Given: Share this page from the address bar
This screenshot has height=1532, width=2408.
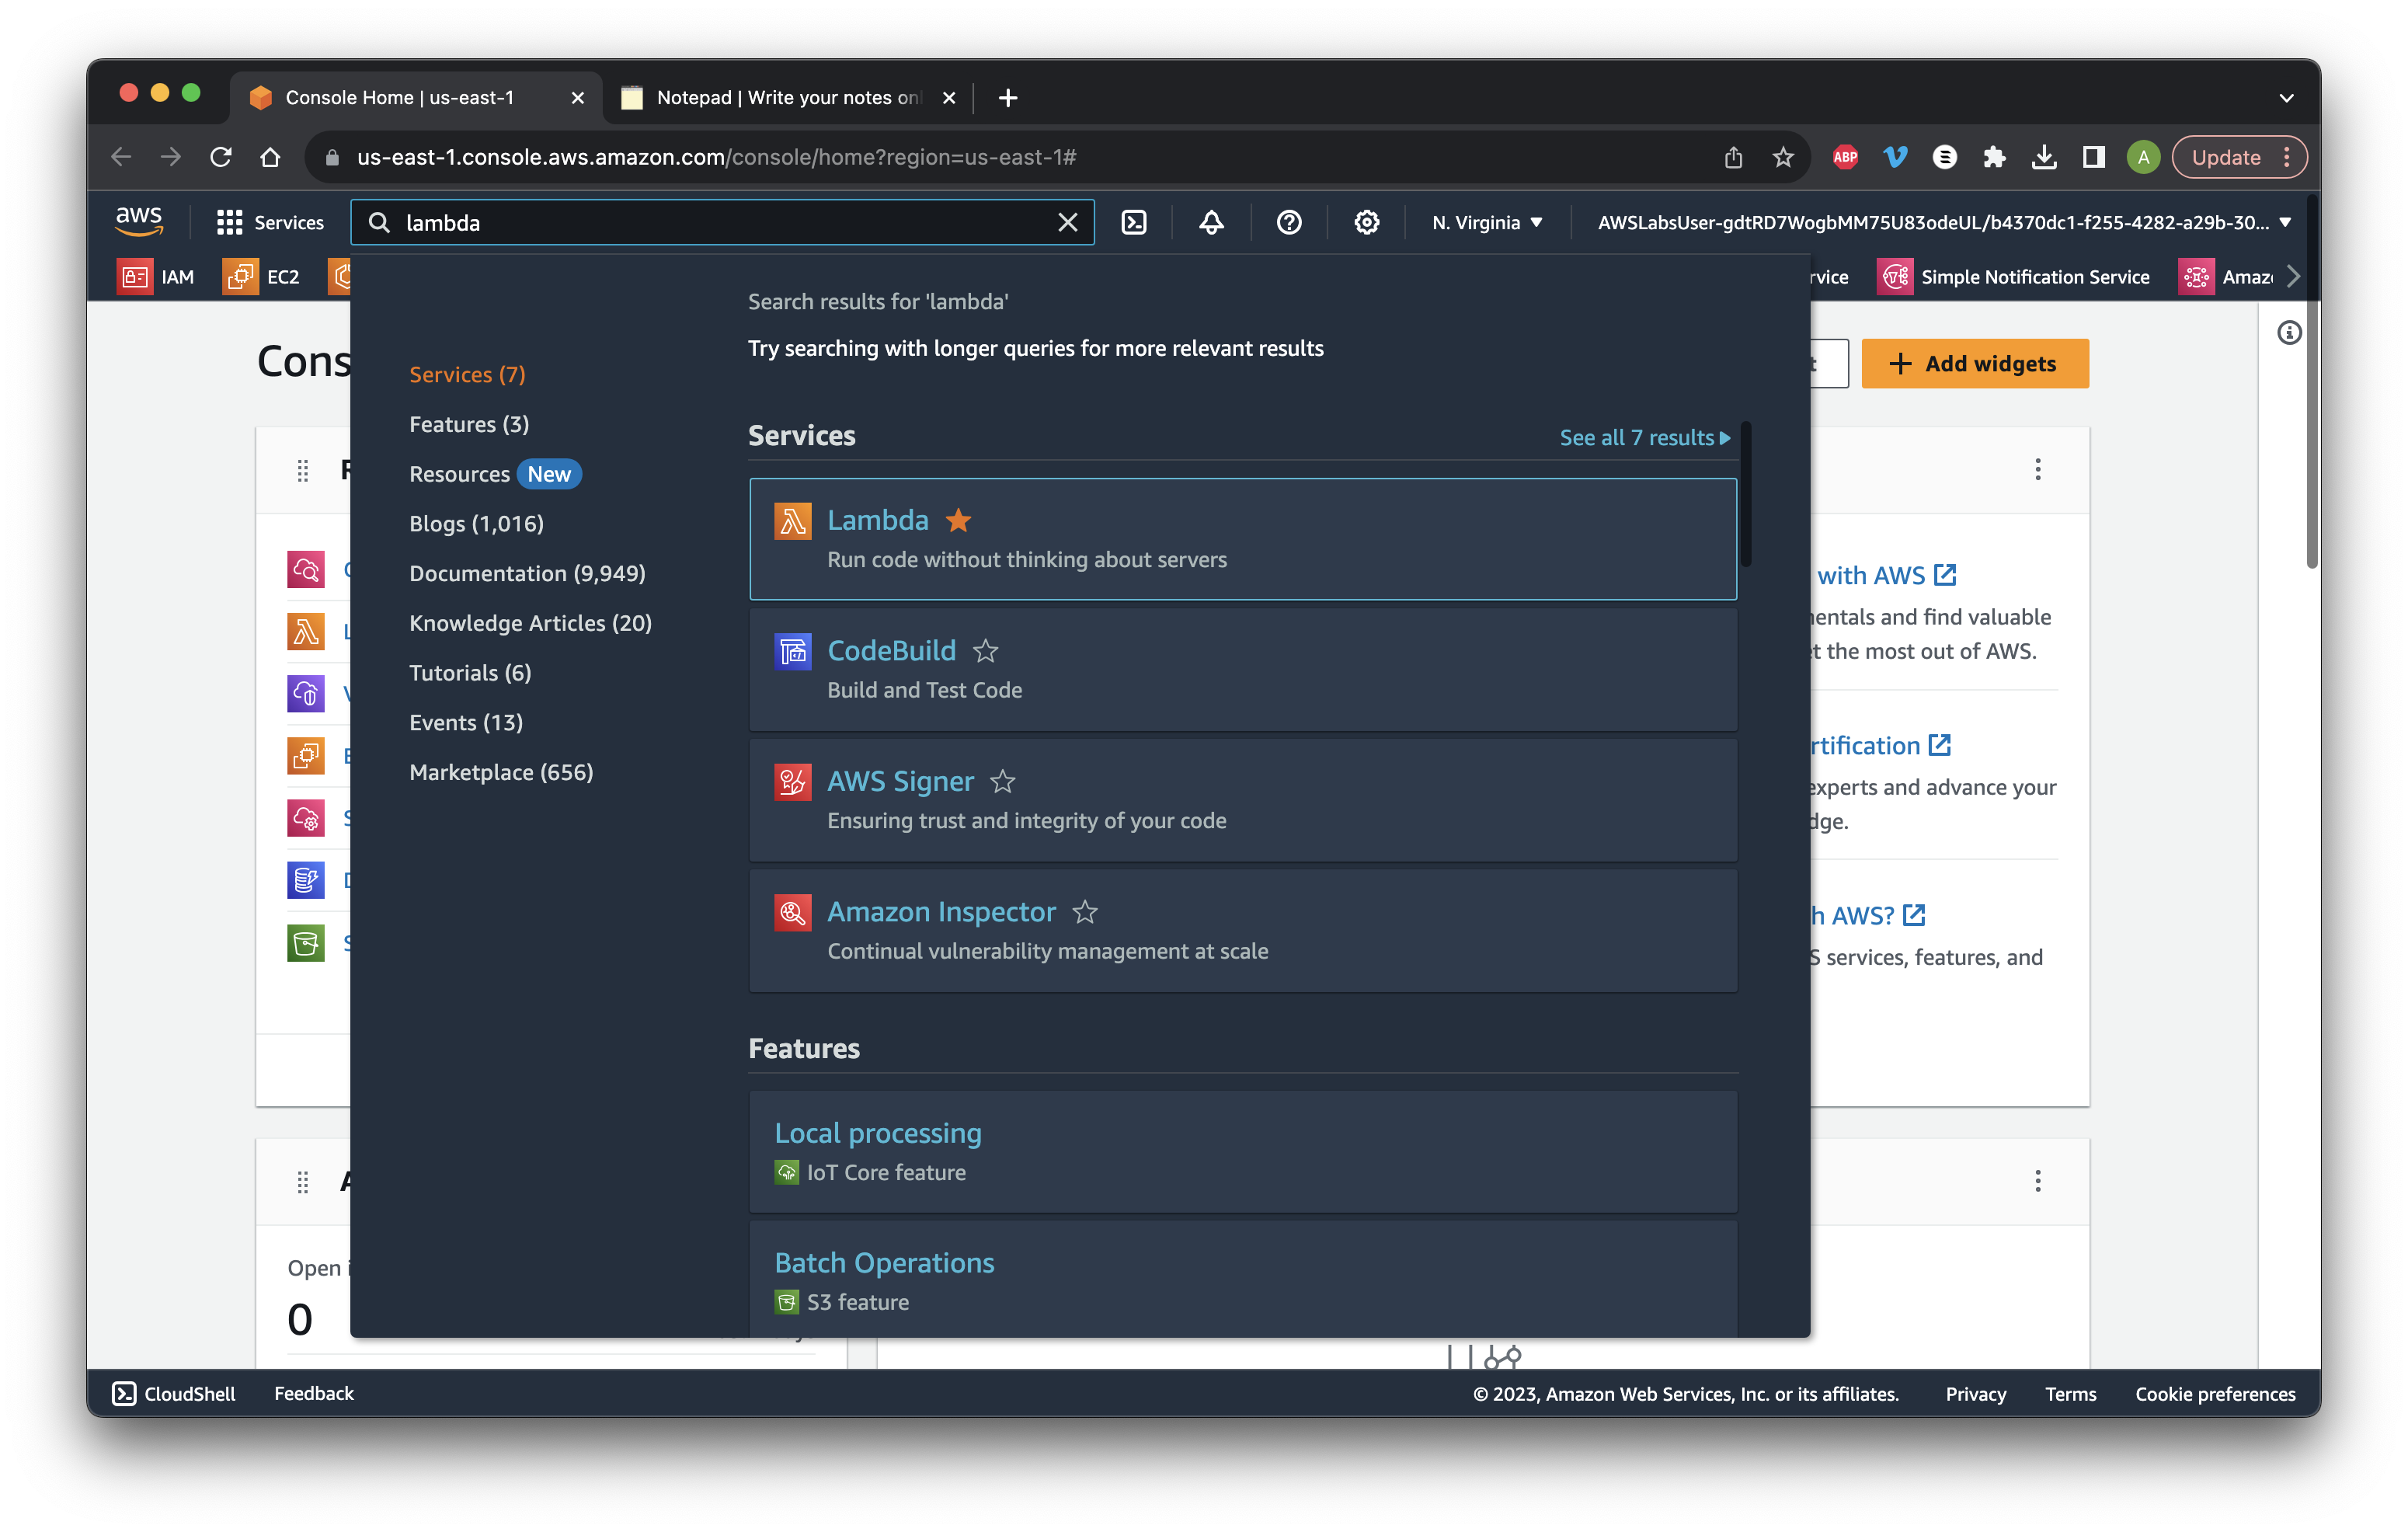Looking at the screenshot, I should click(1733, 157).
